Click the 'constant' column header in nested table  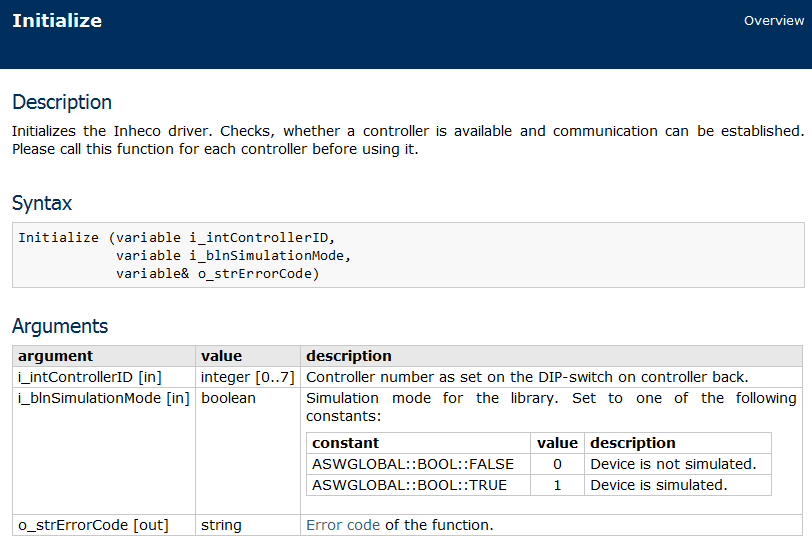click(x=418, y=443)
